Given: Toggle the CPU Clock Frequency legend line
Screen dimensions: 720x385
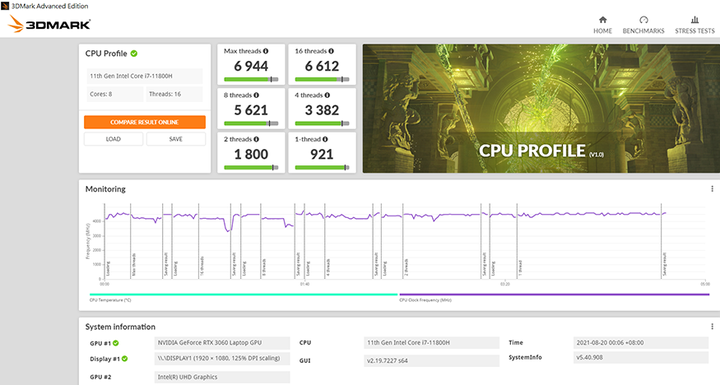Looking at the screenshot, I should (x=554, y=294).
